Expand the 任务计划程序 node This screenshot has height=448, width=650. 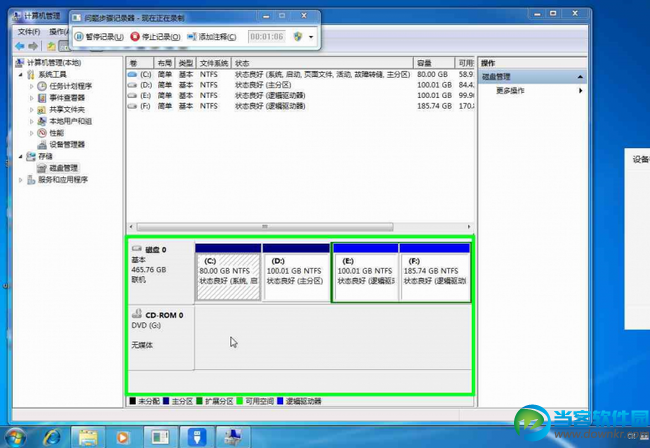(32, 86)
